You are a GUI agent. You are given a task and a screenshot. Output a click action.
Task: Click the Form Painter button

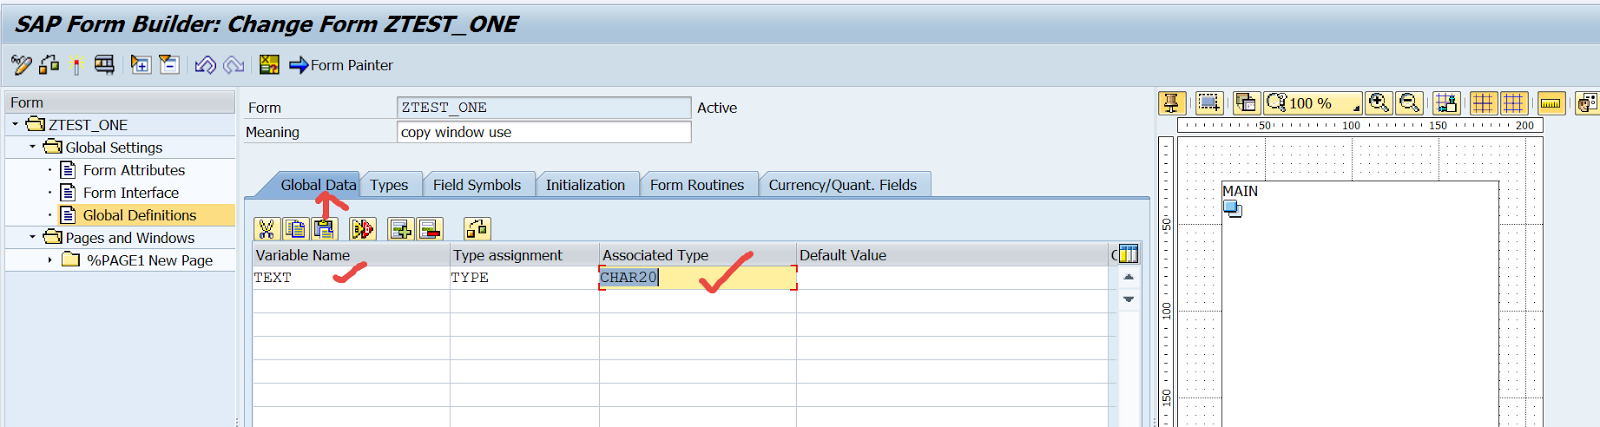[x=341, y=65]
